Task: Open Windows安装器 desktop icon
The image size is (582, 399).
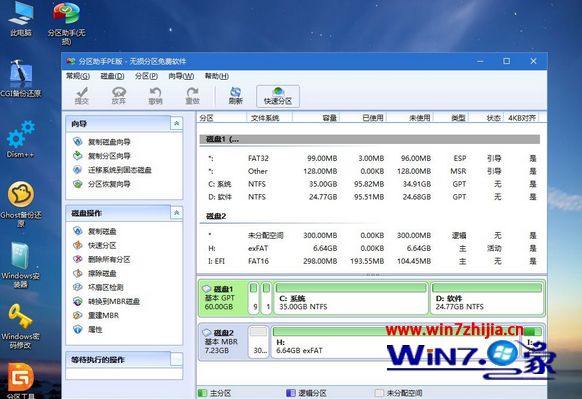Action: (21, 265)
